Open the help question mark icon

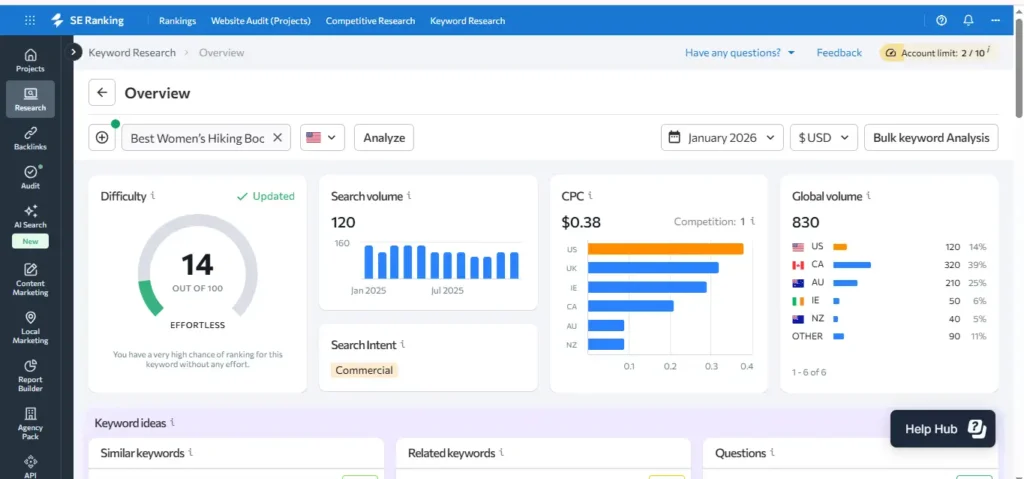[x=941, y=20]
